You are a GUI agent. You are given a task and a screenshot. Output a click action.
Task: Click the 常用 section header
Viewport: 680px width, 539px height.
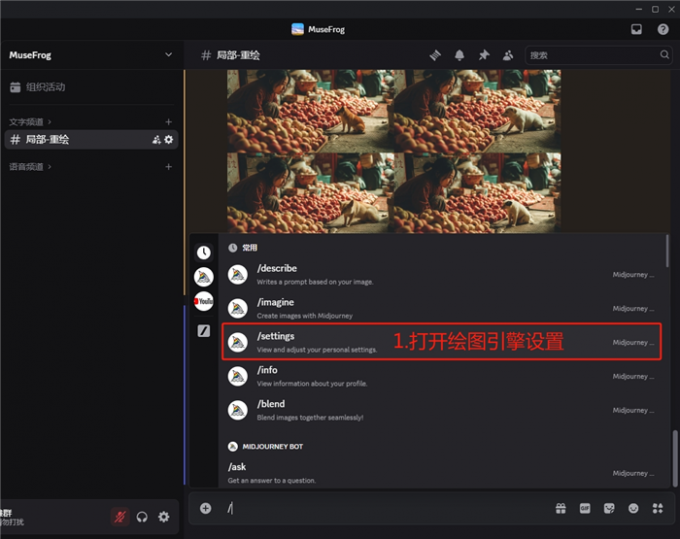[x=243, y=248]
